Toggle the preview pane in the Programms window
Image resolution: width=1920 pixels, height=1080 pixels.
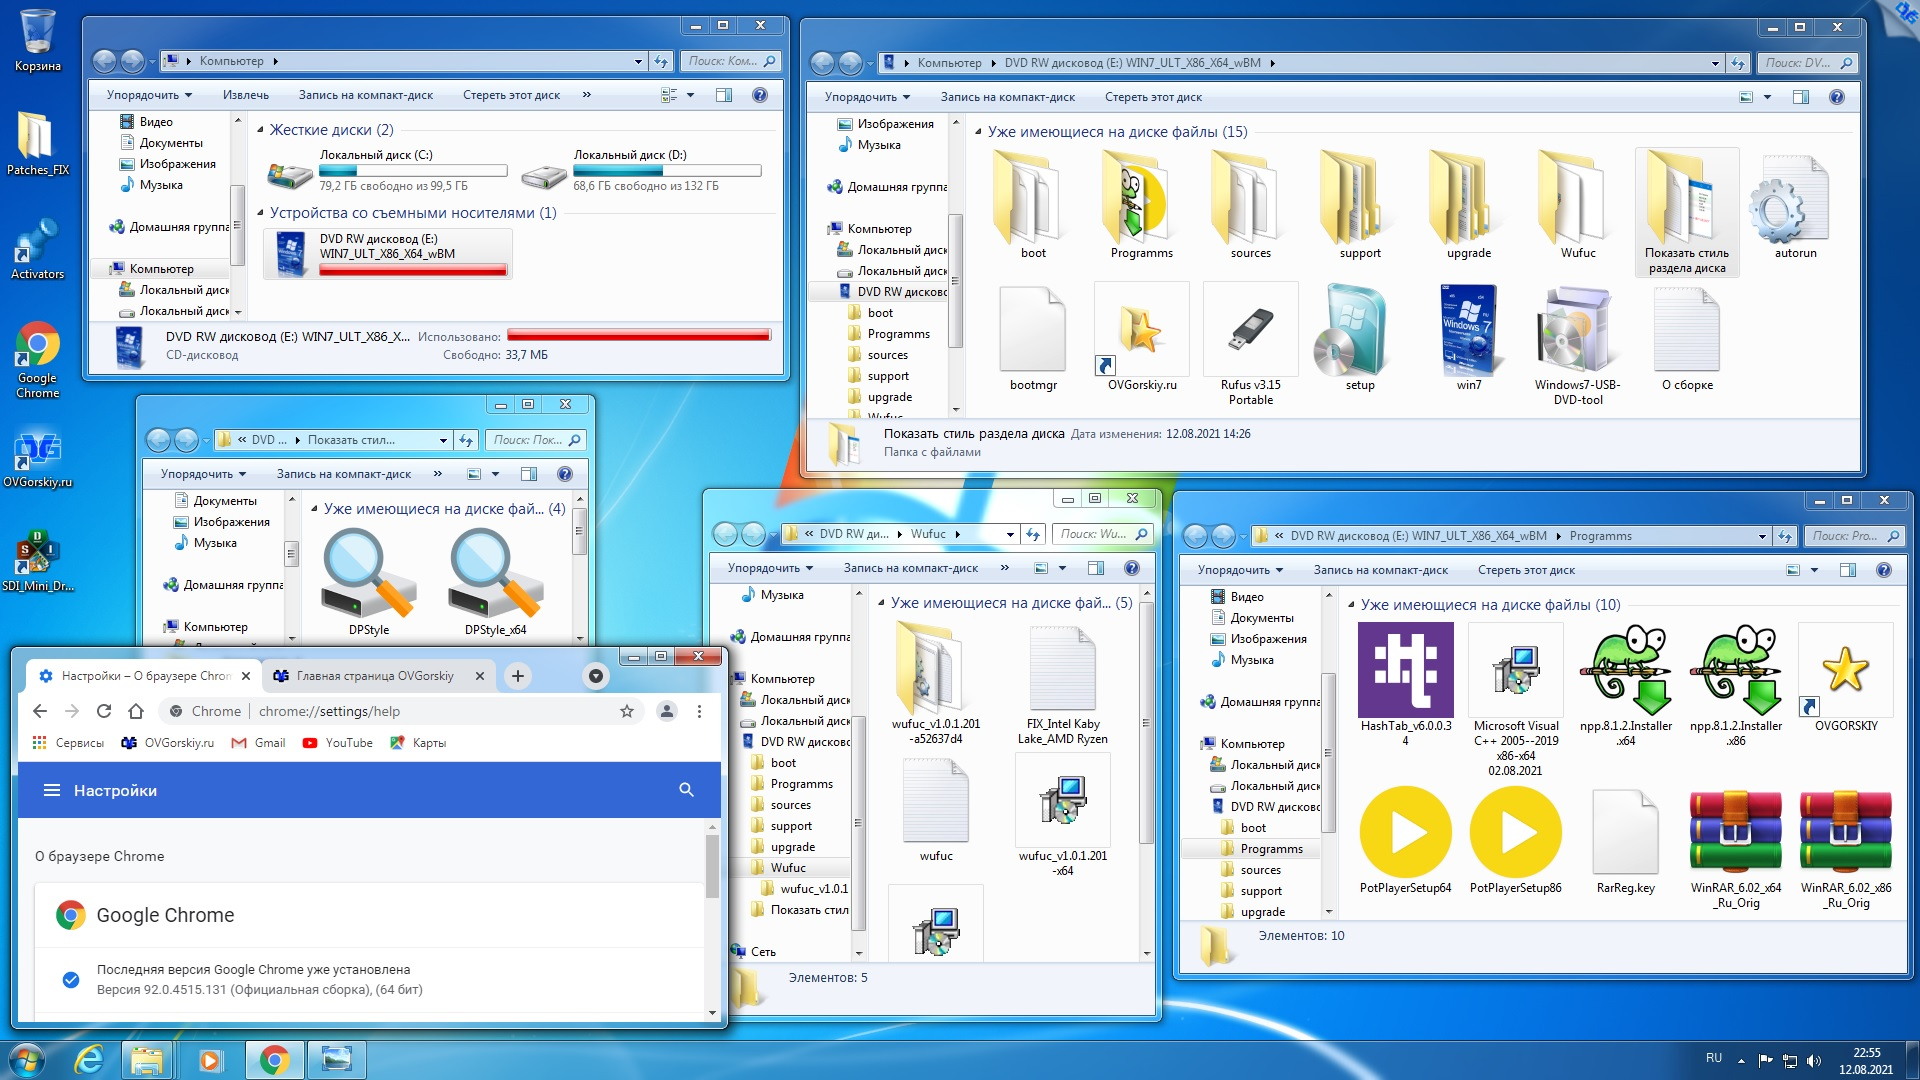[x=1847, y=570]
